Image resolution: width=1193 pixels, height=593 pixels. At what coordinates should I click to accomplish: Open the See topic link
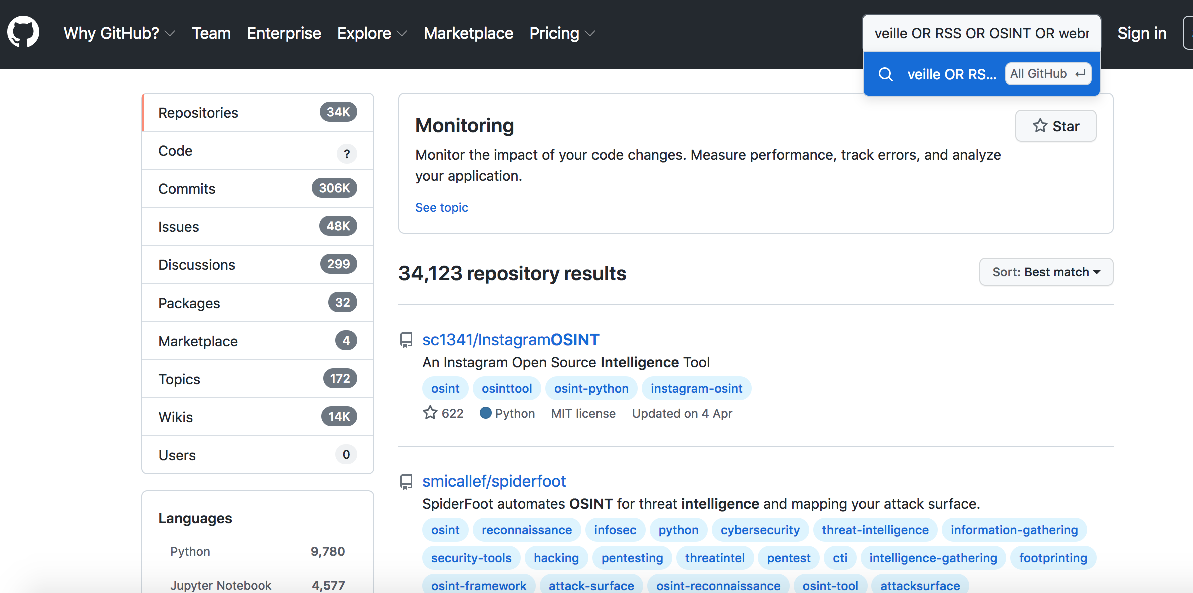[441, 207]
